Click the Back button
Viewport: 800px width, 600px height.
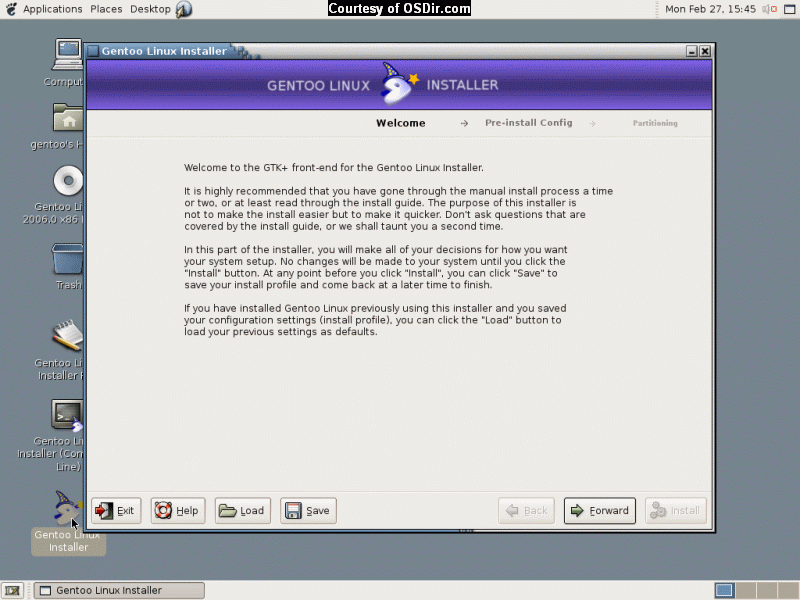526,511
